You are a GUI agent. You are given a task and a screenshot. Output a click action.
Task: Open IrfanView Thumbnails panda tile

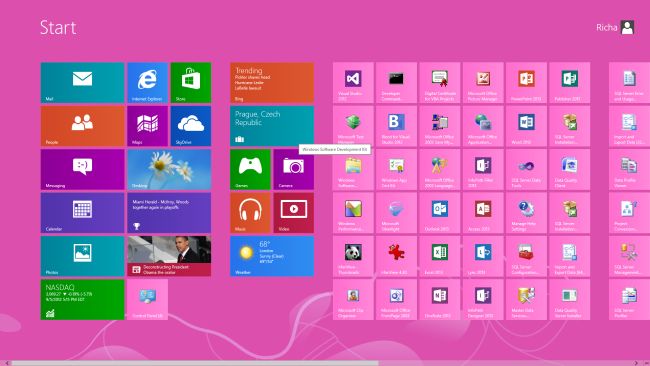[x=353, y=256]
